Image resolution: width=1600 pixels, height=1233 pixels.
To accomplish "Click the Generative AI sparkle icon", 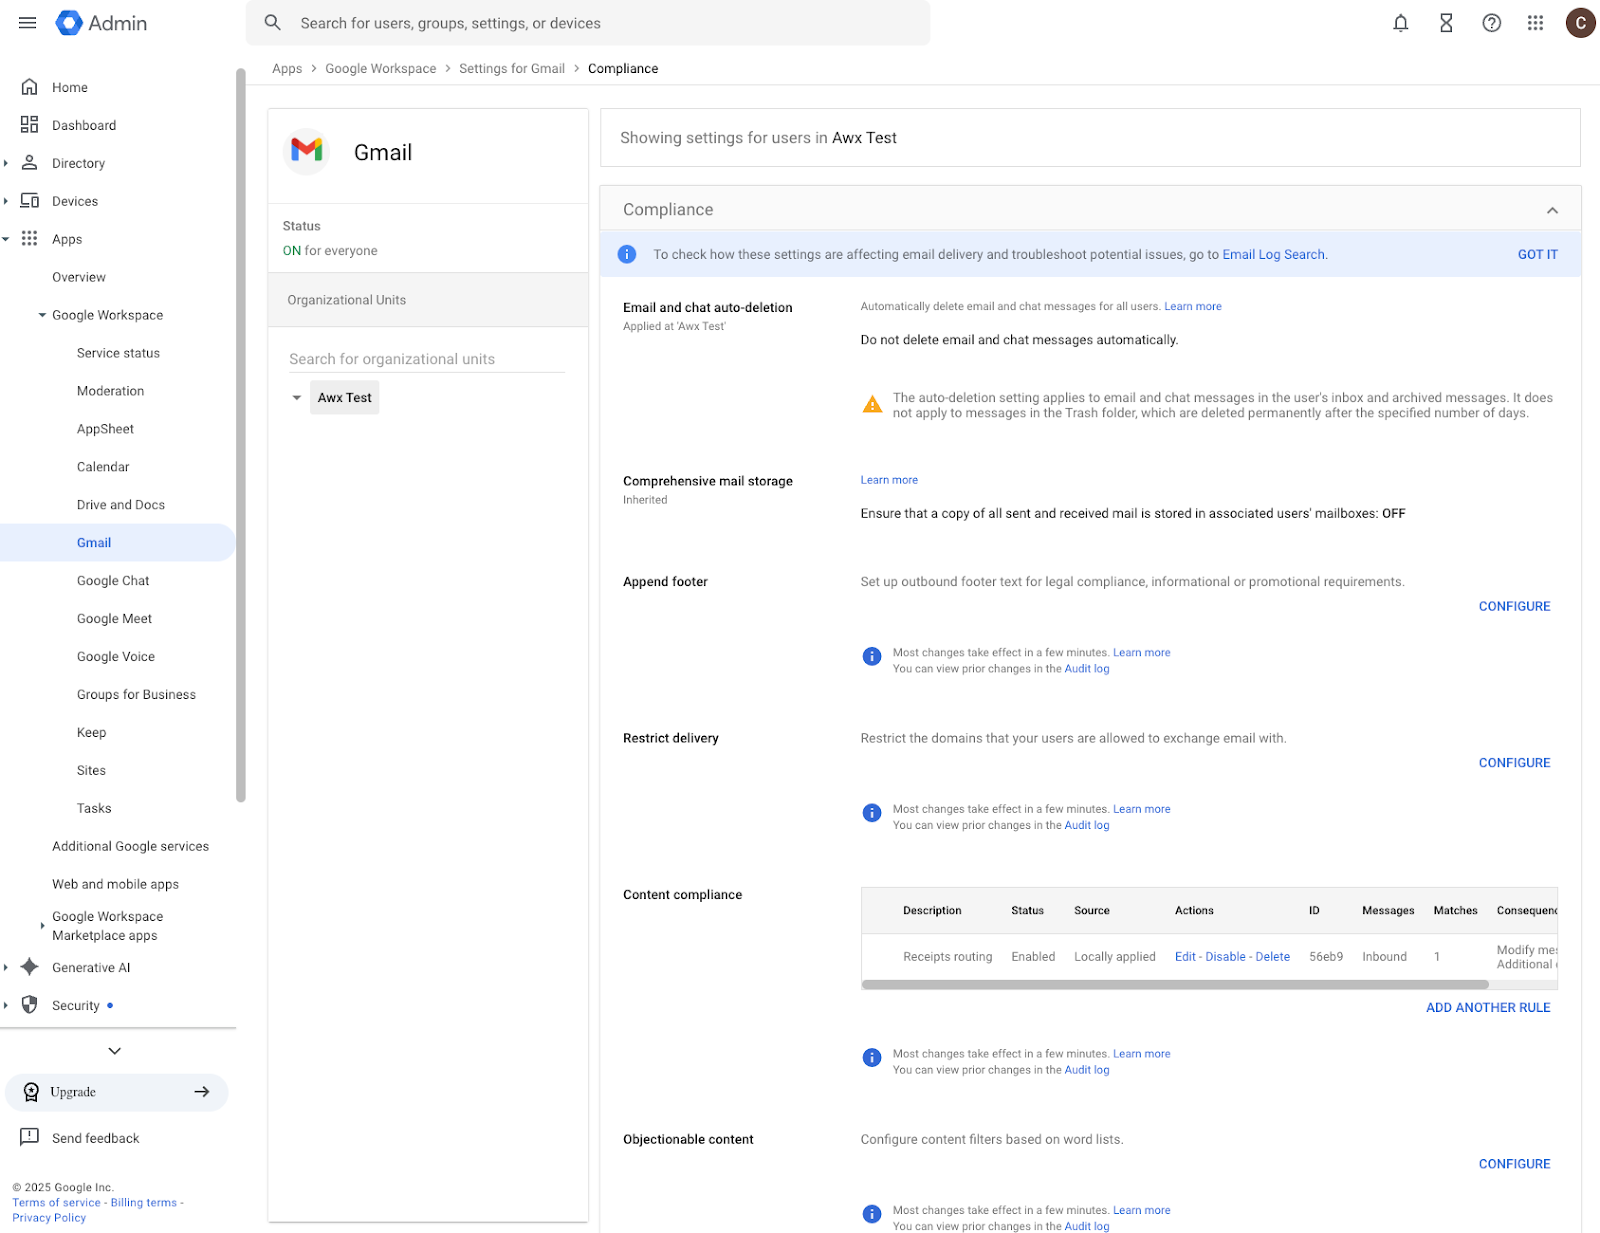I will pos(30,967).
